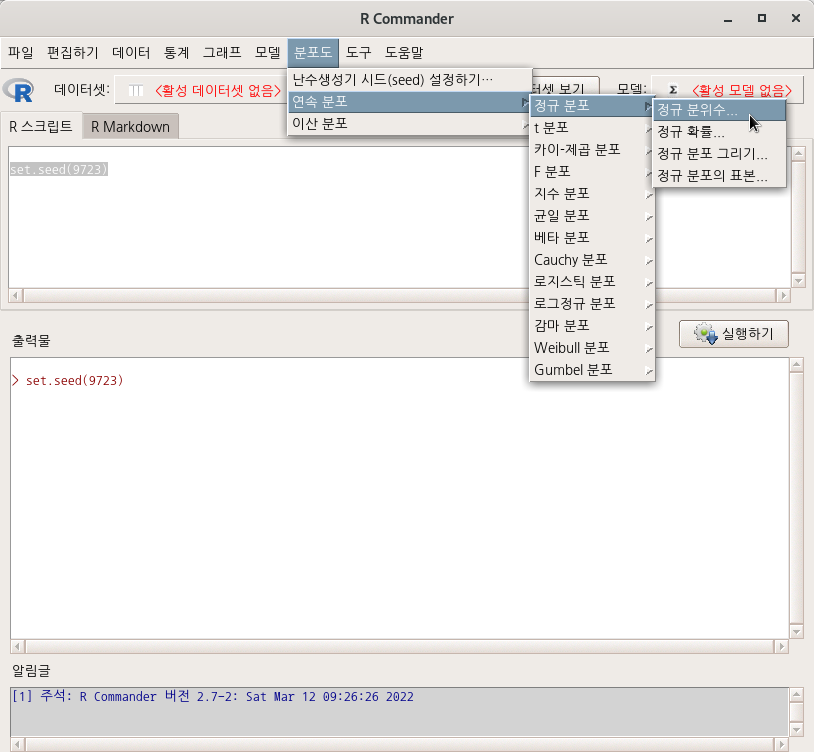Click the gear icon on 실행하기 button

[706, 334]
